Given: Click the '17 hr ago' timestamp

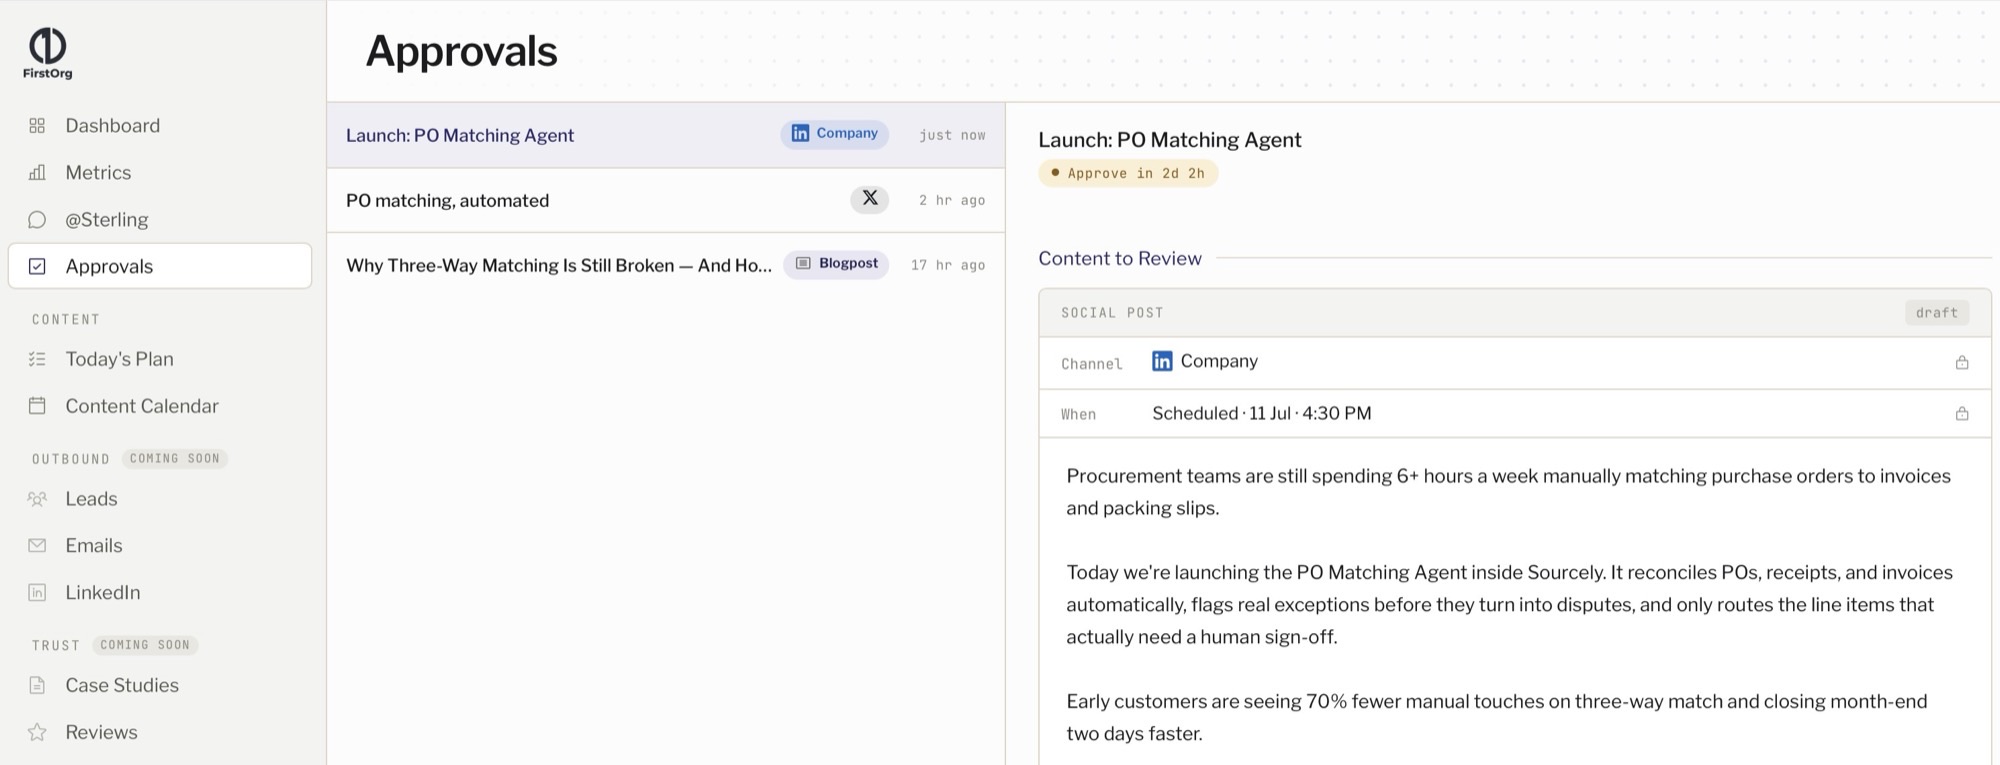Looking at the screenshot, I should coord(948,265).
